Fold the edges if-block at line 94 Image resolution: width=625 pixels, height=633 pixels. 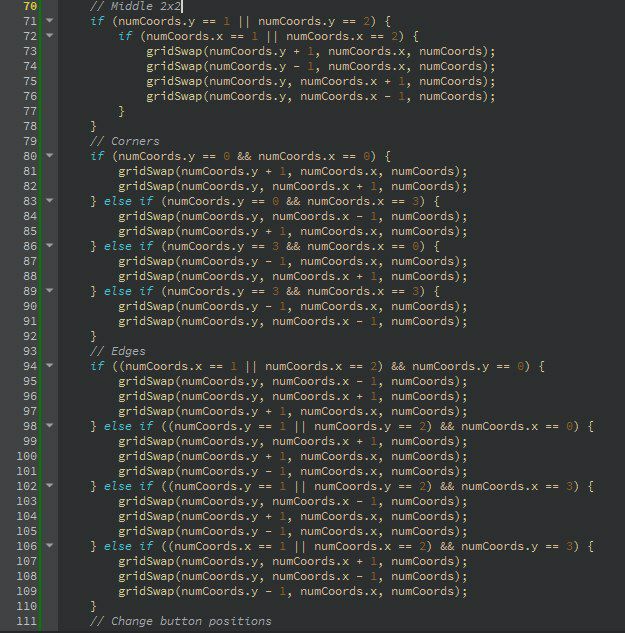pyautogui.click(x=50, y=365)
